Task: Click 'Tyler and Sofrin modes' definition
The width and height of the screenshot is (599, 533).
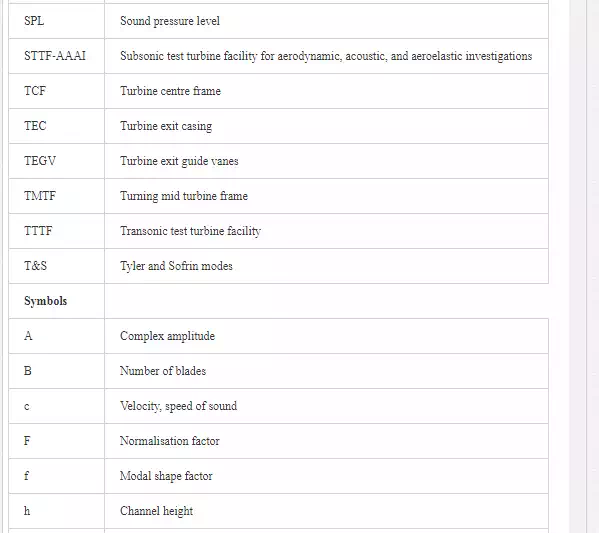Action: [x=176, y=266]
